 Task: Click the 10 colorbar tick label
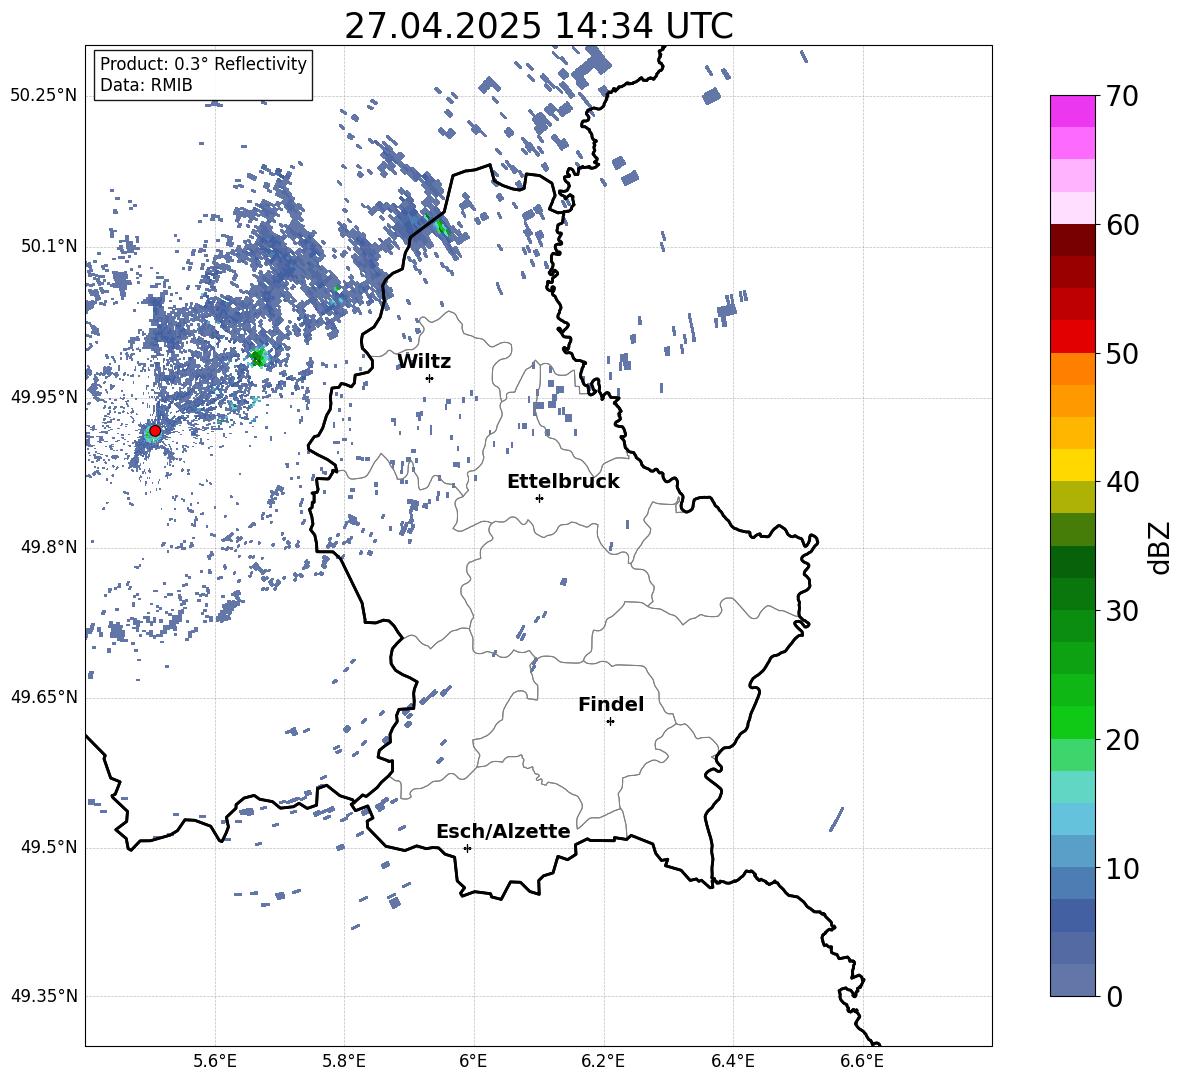coord(1123,869)
